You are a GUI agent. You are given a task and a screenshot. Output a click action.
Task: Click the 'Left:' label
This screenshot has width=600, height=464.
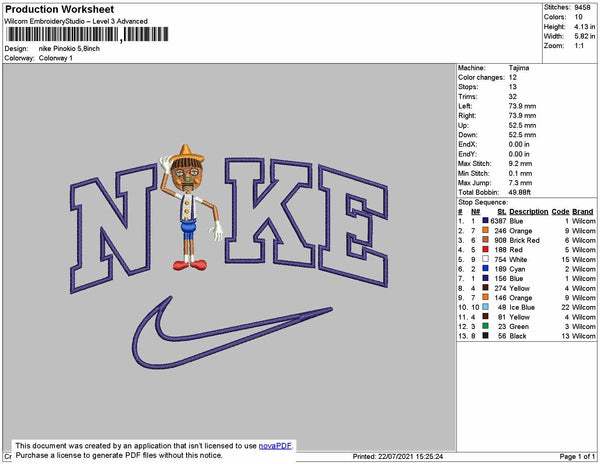pos(465,106)
